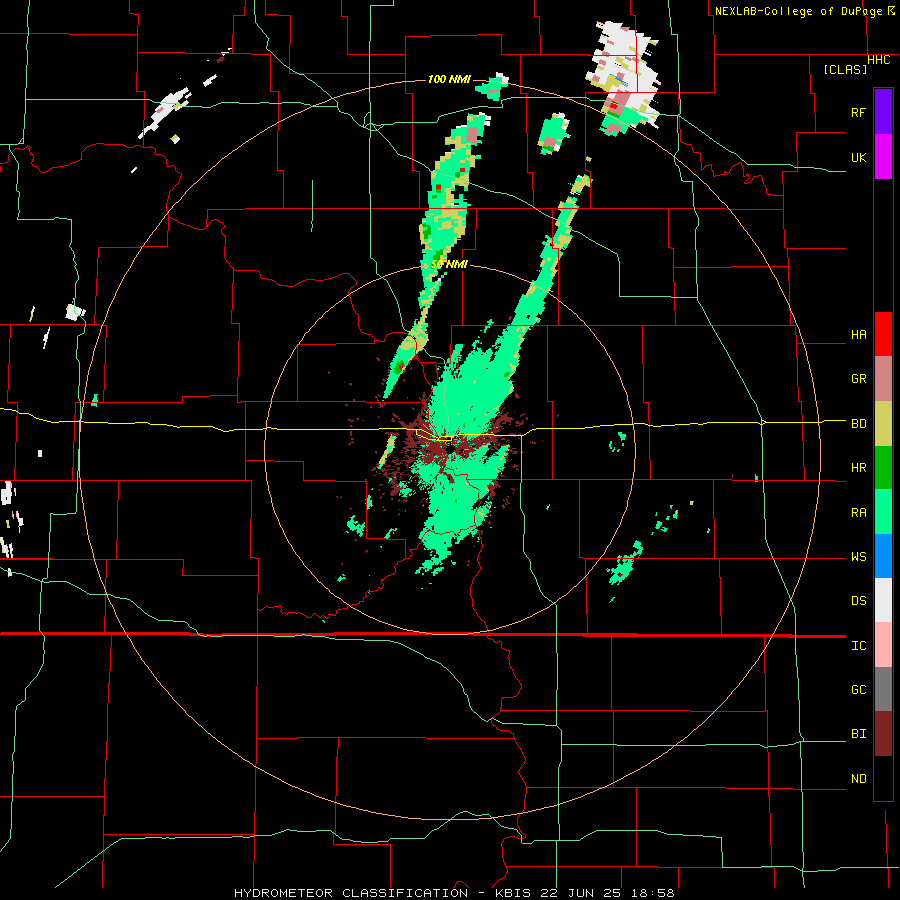Click the BI legend label
900x900 pixels.
point(858,734)
